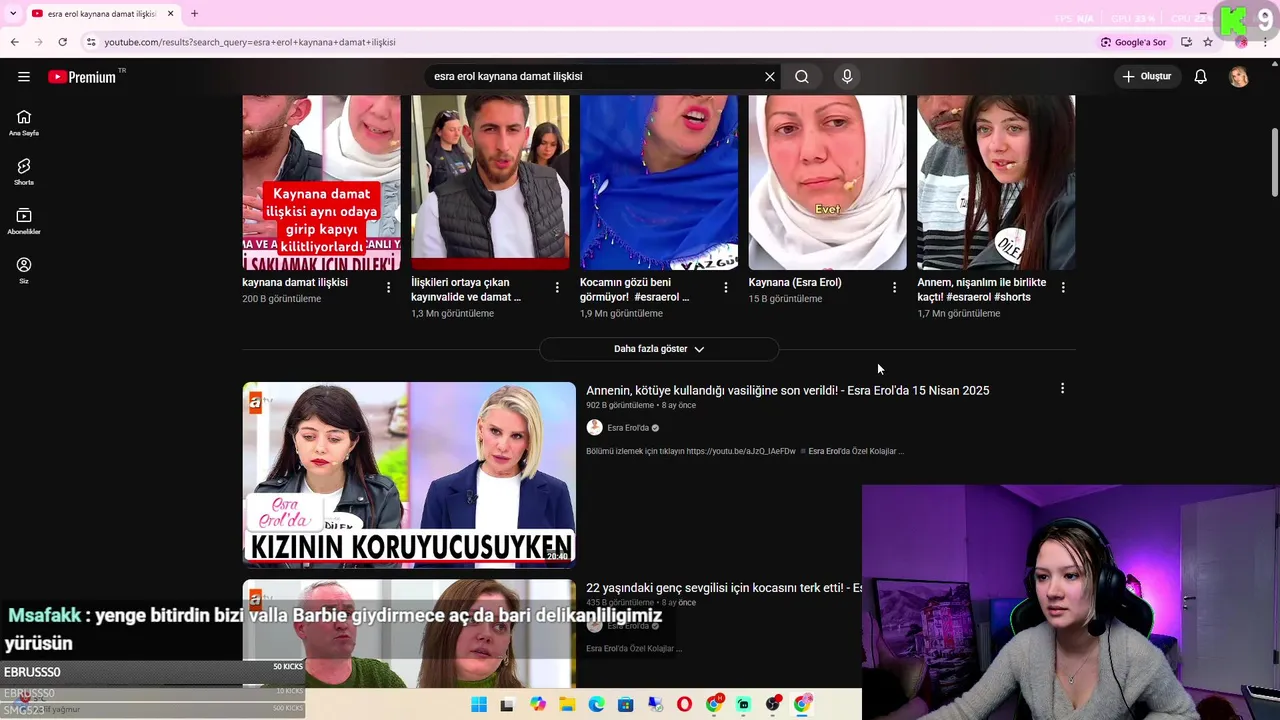Viewport: 1280px width, 720px height.
Task: Visit Esra Erol'da channel name link
Action: pos(628,428)
